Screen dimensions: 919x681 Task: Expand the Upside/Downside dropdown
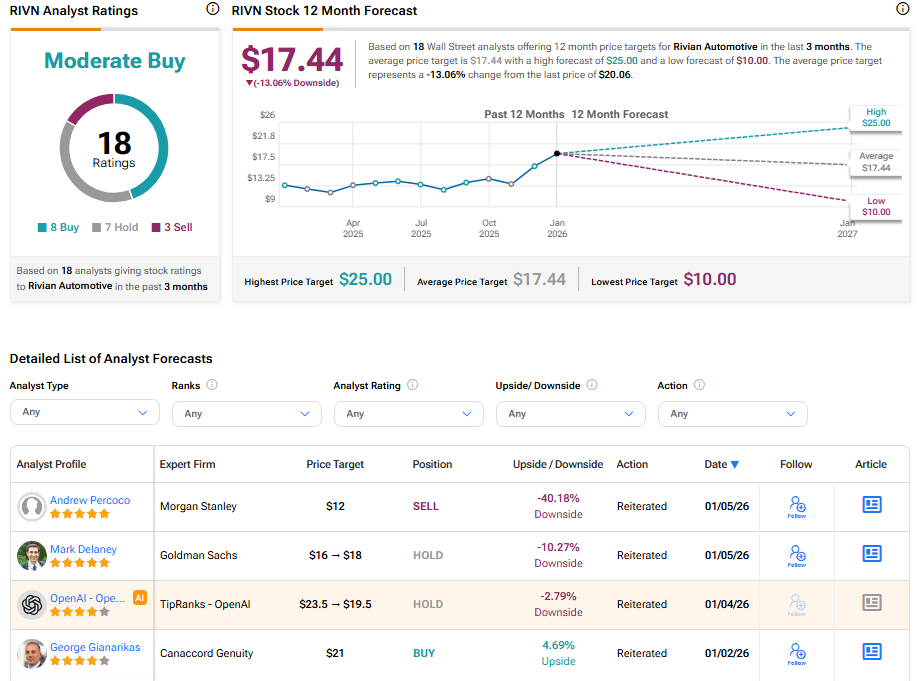(570, 414)
